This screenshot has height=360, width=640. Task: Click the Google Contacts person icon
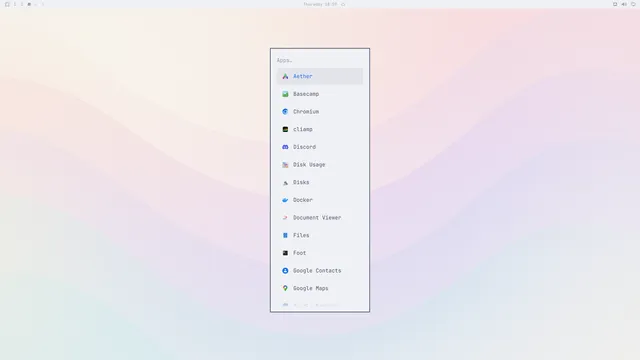(285, 271)
